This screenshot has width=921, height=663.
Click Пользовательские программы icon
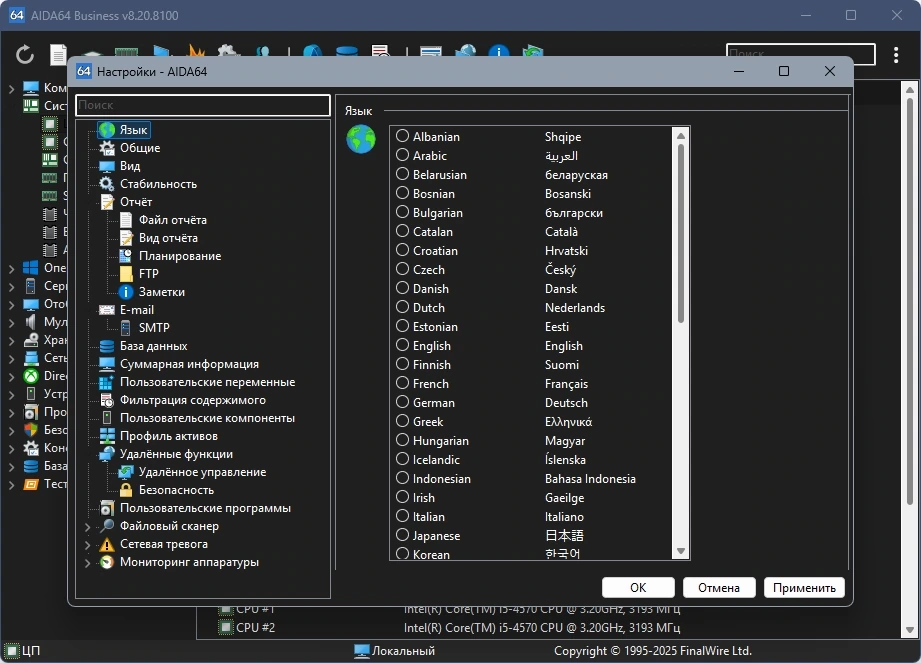[x=107, y=509]
